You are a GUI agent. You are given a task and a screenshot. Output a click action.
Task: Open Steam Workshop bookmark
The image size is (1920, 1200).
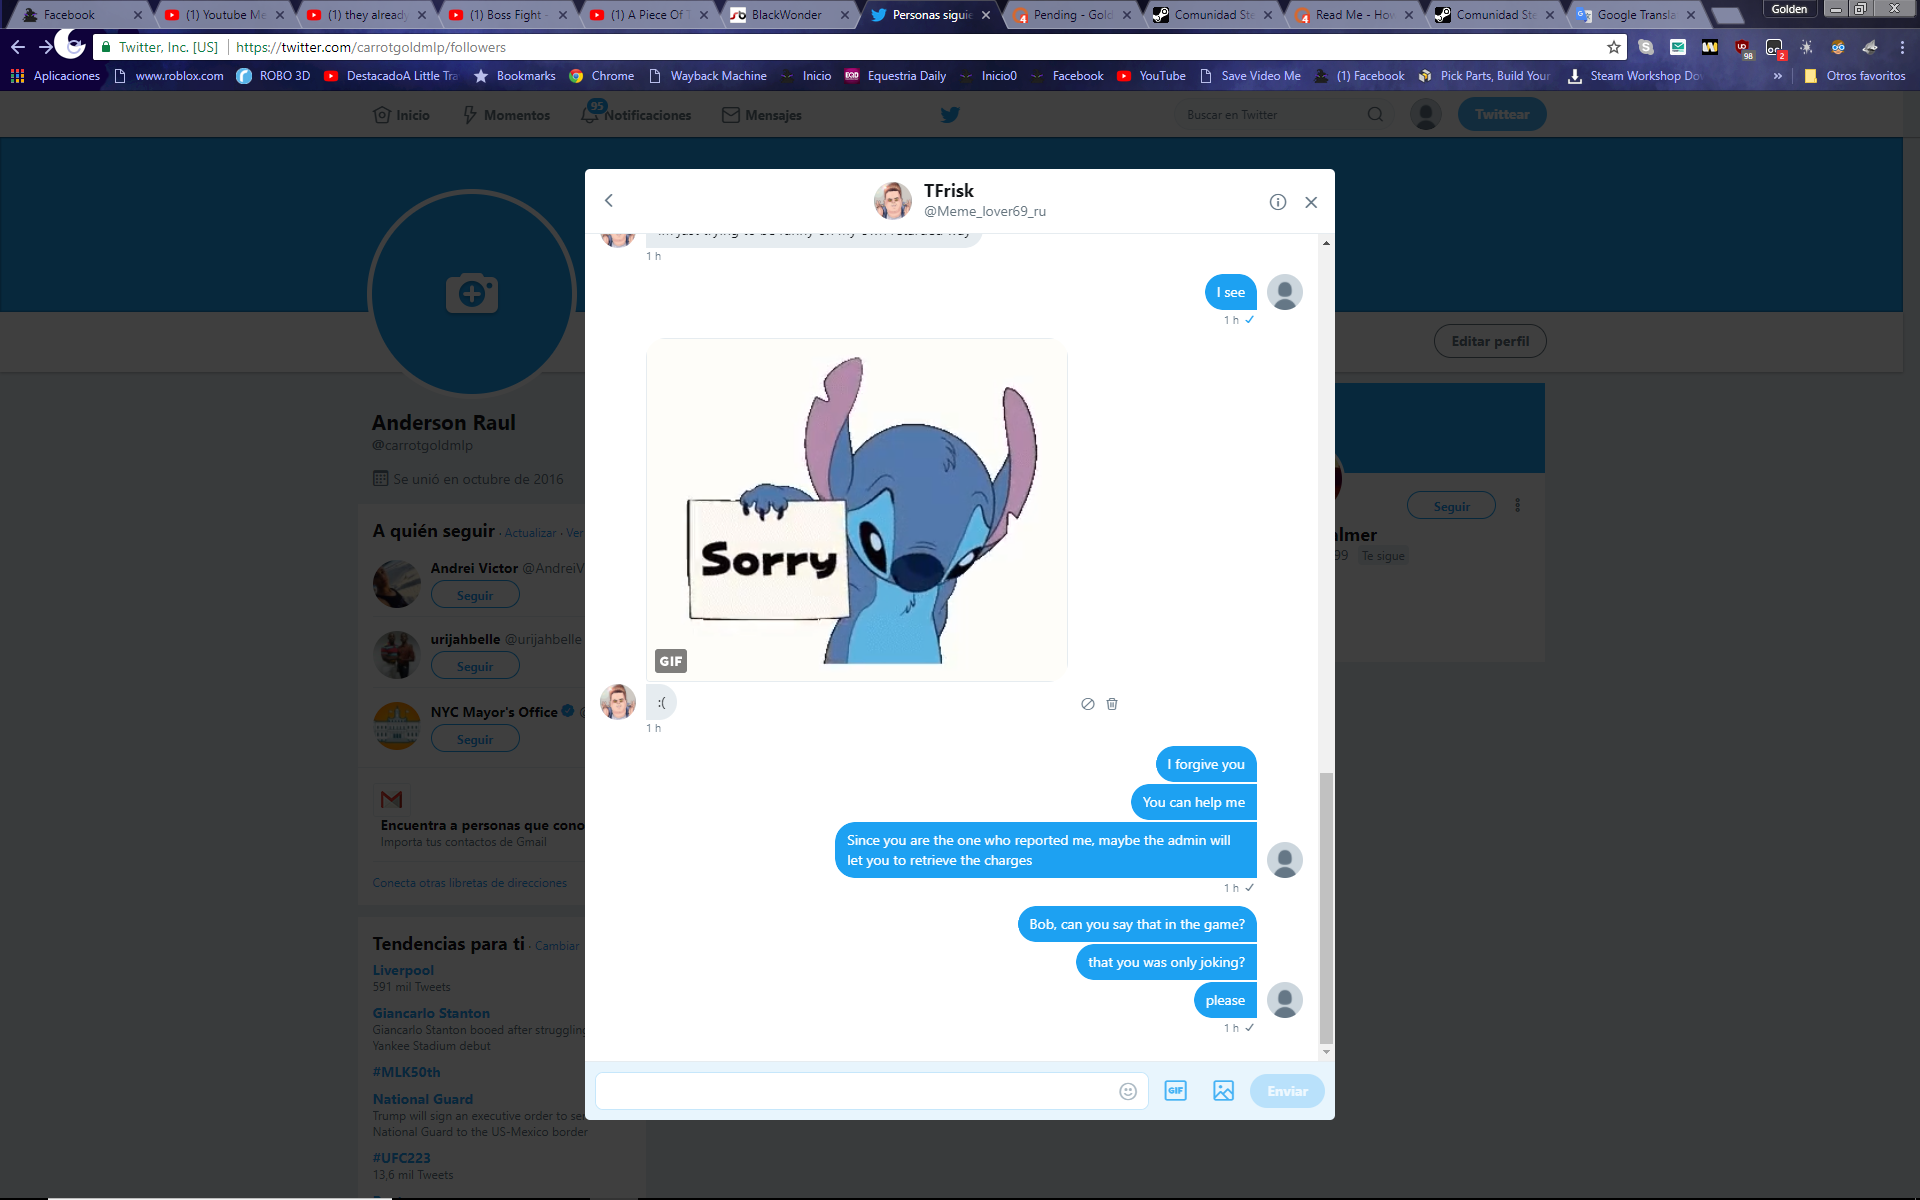(x=1634, y=76)
